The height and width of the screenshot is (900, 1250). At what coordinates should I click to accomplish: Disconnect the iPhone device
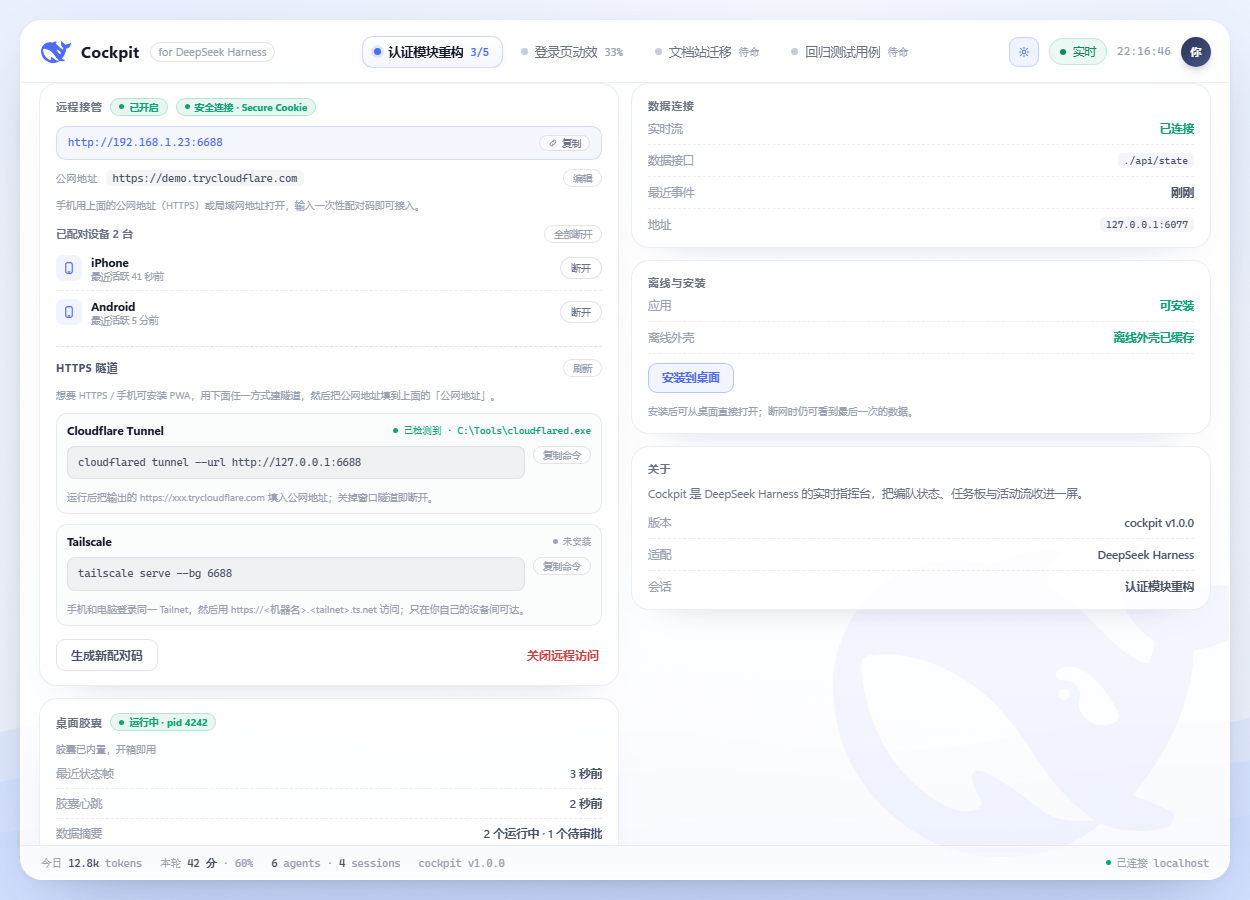click(x=580, y=268)
